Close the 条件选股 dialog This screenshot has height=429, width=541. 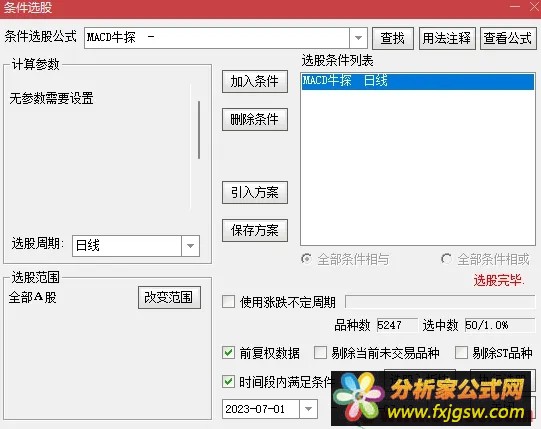coord(534,7)
